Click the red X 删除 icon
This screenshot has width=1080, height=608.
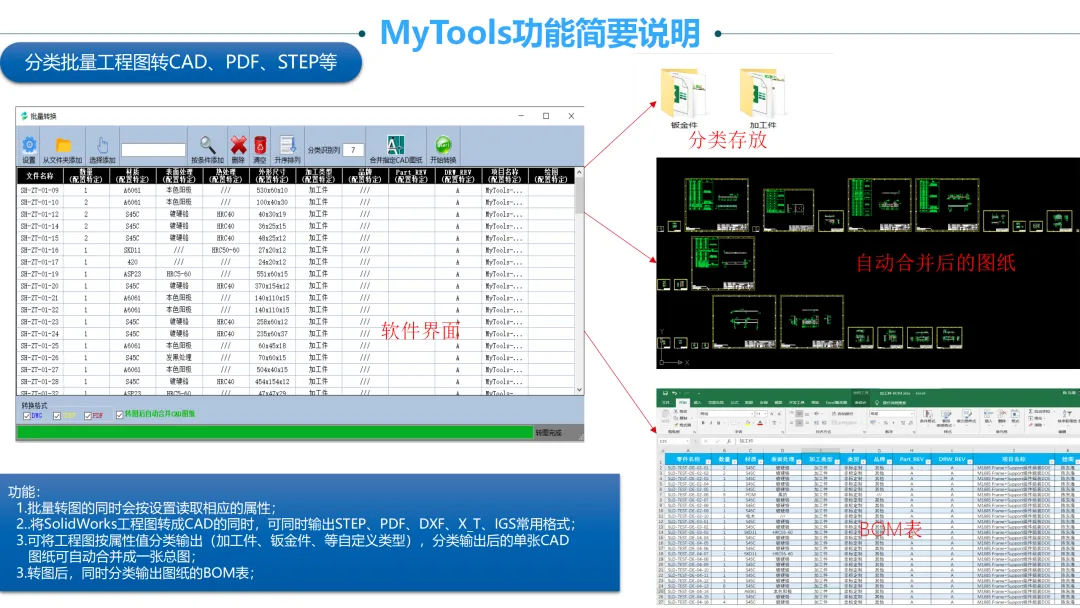pos(238,145)
